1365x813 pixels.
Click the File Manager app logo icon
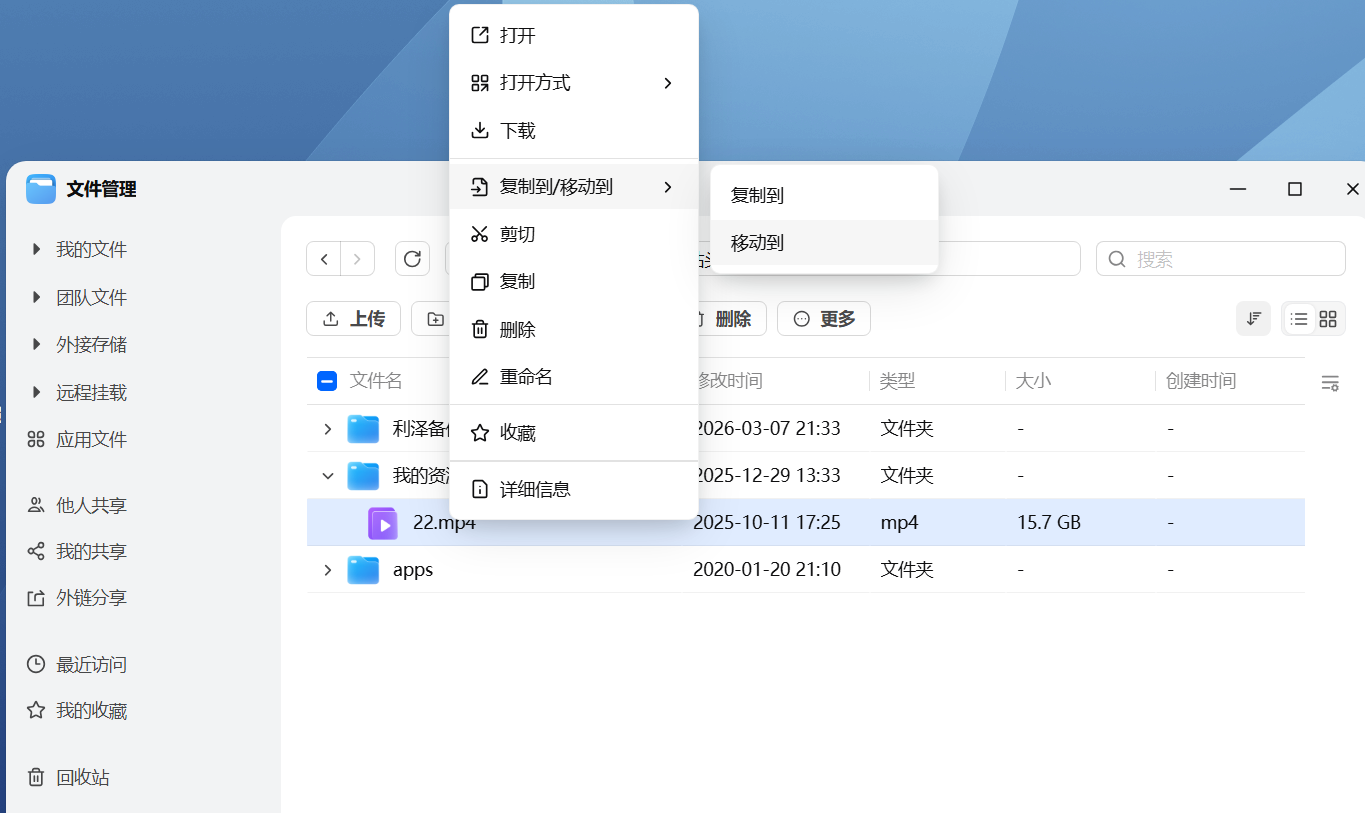pyautogui.click(x=41, y=189)
